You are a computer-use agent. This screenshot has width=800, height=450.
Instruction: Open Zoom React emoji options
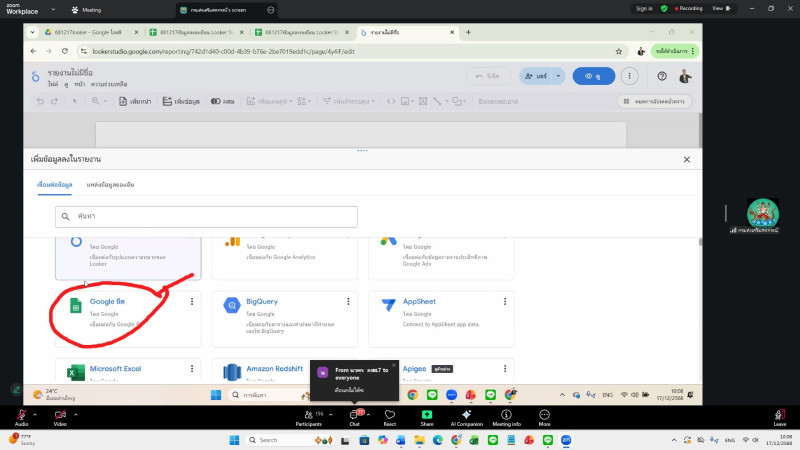click(x=390, y=416)
